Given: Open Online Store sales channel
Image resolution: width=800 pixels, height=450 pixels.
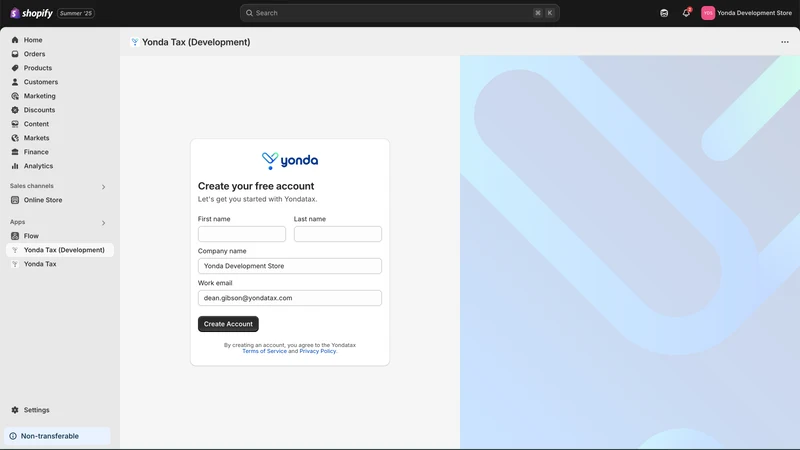Looking at the screenshot, I should [60, 200].
